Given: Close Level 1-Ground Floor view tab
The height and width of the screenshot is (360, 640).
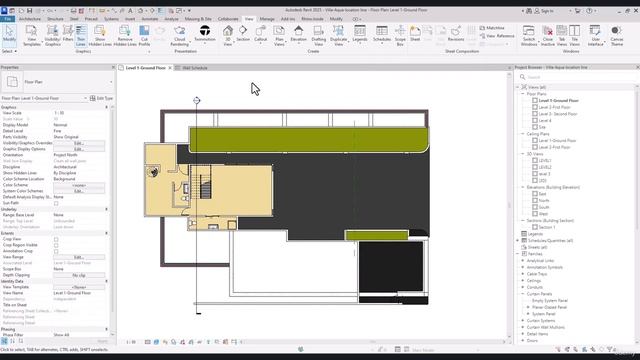Looking at the screenshot, I should (170, 68).
